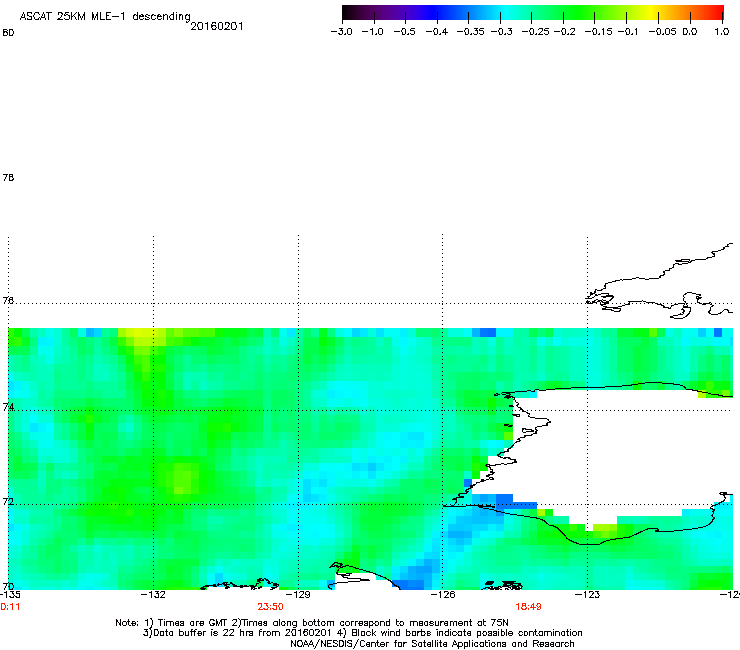Click the '-0.1' color bar label
The height and width of the screenshot is (650, 740).
627,32
